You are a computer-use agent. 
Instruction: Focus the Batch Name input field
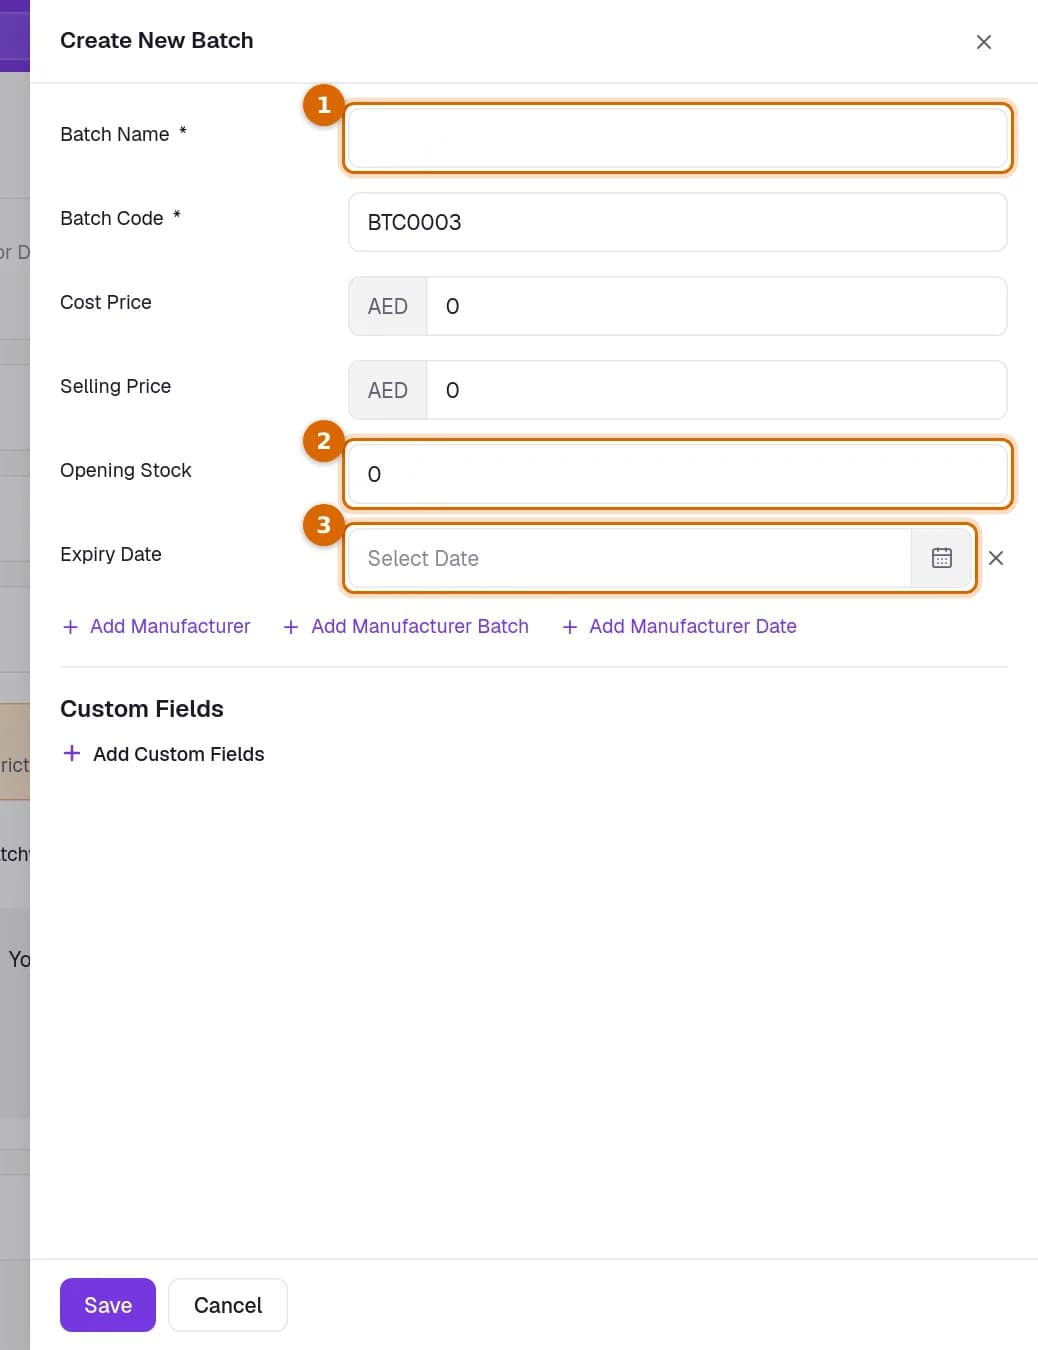678,138
